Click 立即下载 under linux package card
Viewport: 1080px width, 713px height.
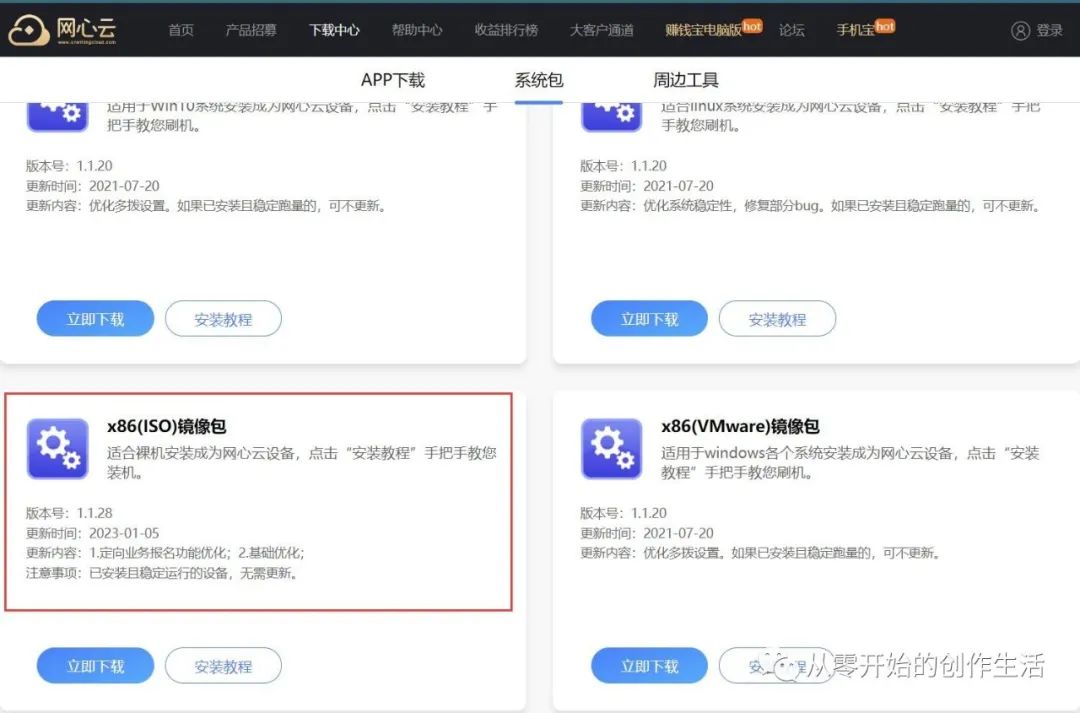tap(650, 319)
